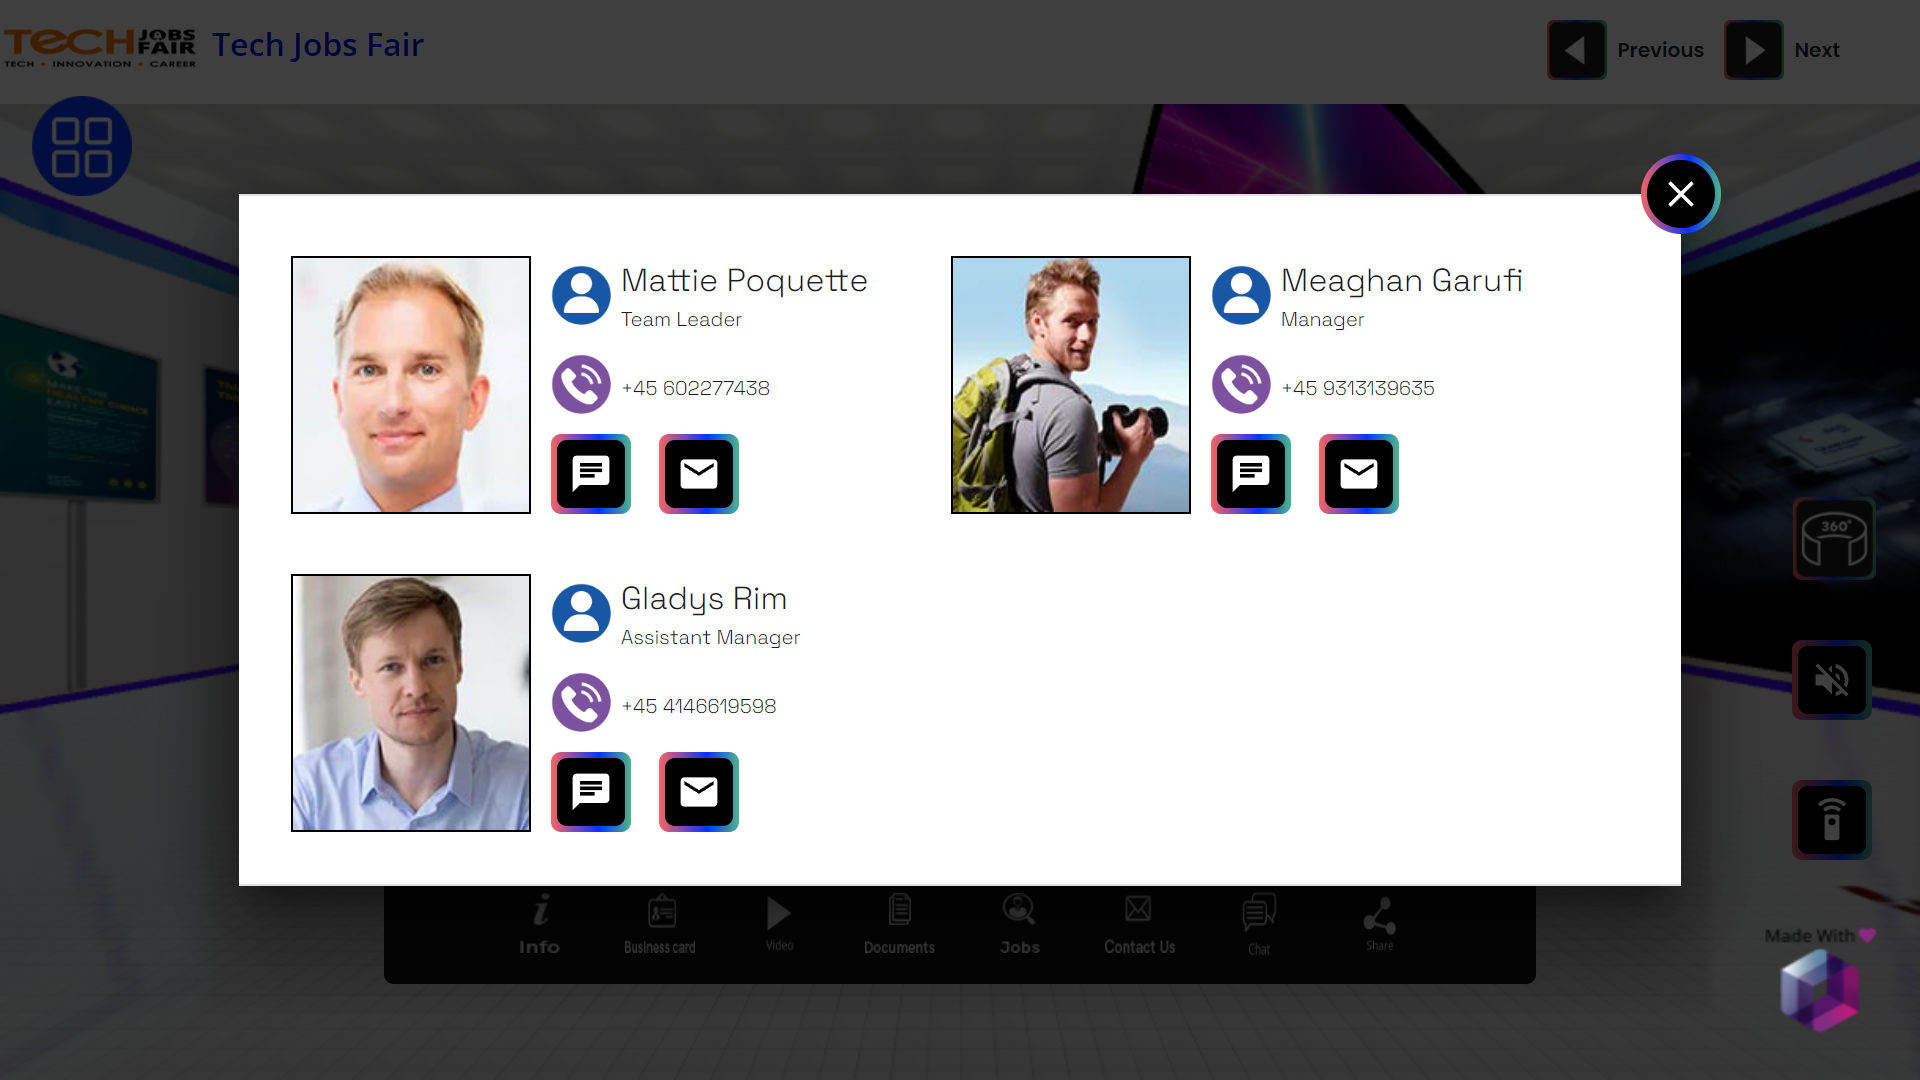Expand the Share options
Screen dimensions: 1920x1080
[x=1379, y=923]
